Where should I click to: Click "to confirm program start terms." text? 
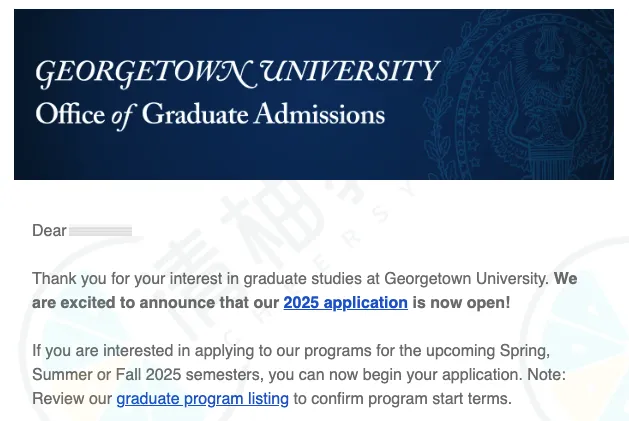click(402, 399)
